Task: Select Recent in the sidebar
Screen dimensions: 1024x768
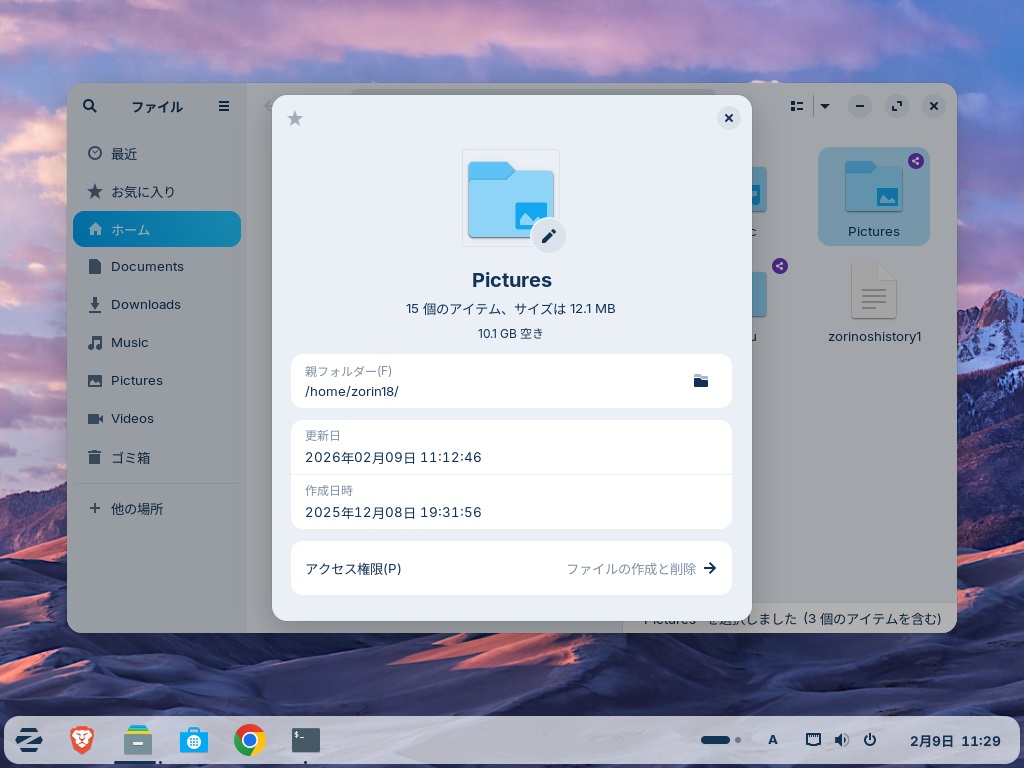Action: [x=124, y=154]
